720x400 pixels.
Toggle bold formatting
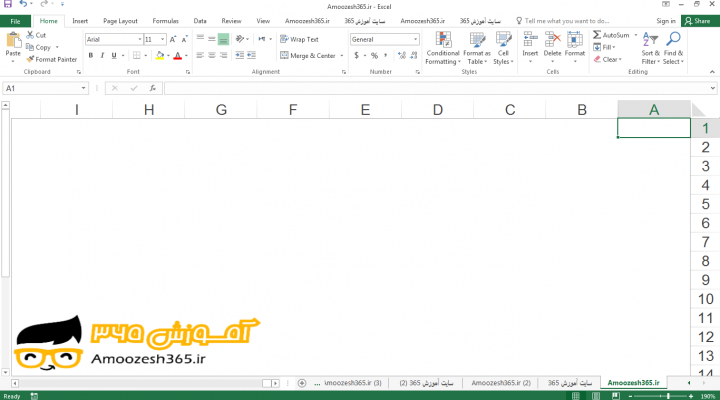(90, 56)
